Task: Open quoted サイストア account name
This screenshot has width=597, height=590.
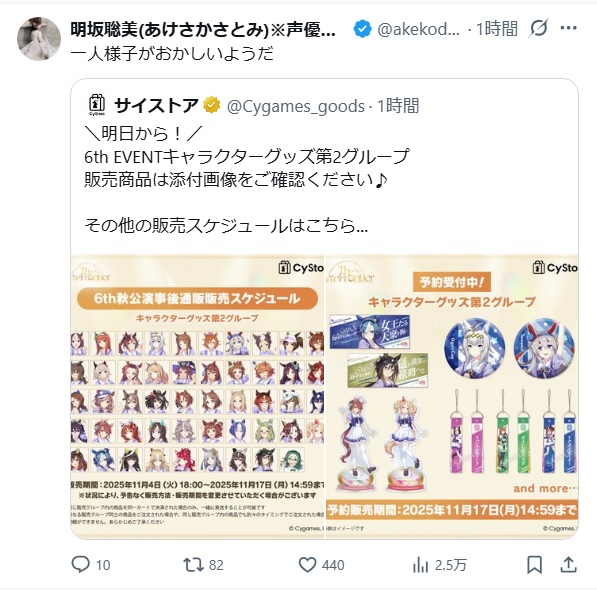Action: click(x=156, y=105)
